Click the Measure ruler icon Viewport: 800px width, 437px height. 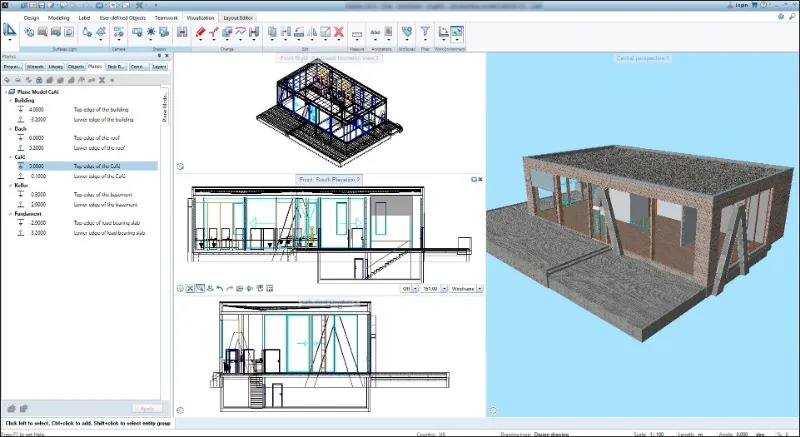357,34
